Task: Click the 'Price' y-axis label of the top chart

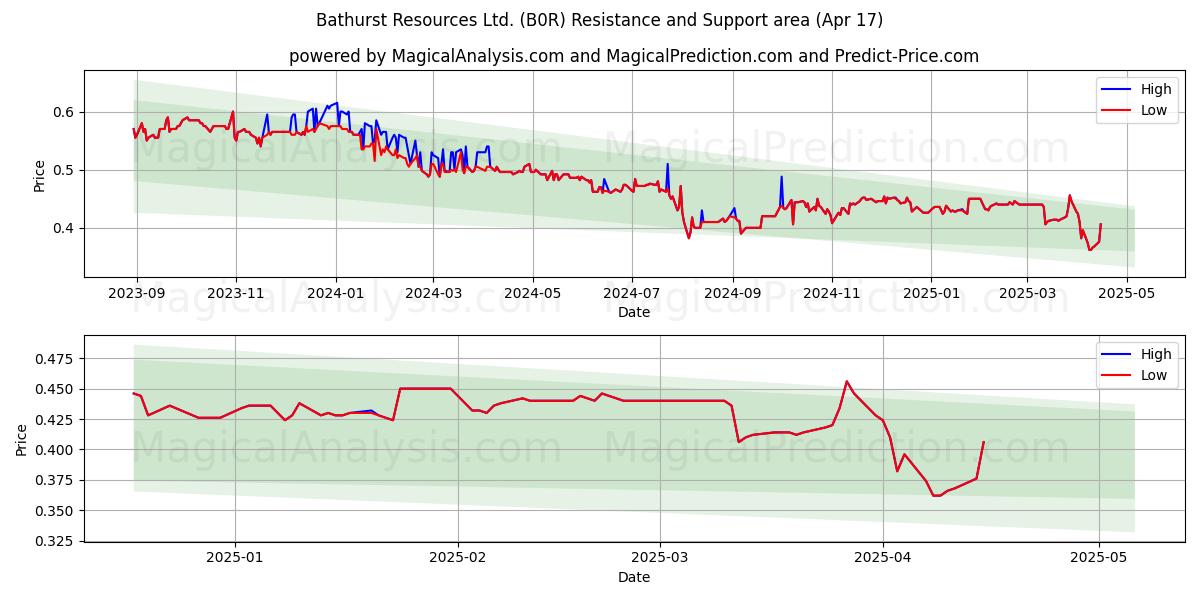Action: pyautogui.click(x=40, y=174)
